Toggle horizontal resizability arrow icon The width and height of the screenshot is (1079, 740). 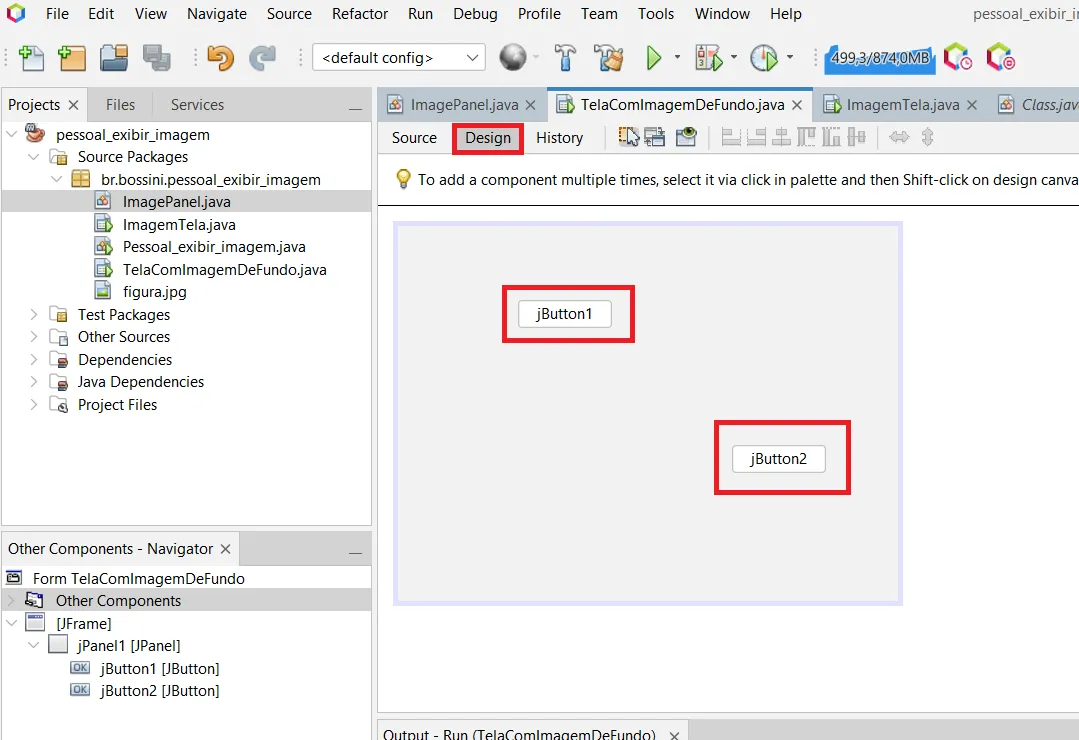899,137
